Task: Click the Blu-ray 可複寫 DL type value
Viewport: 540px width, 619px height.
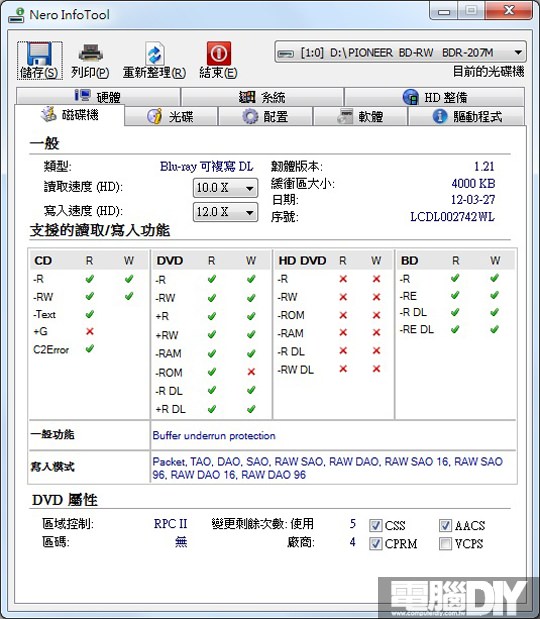Action: click(x=206, y=166)
